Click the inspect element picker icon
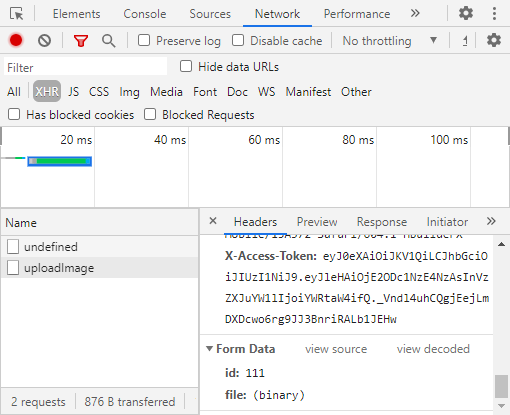Screen dimensions: 510x415 click(16, 14)
